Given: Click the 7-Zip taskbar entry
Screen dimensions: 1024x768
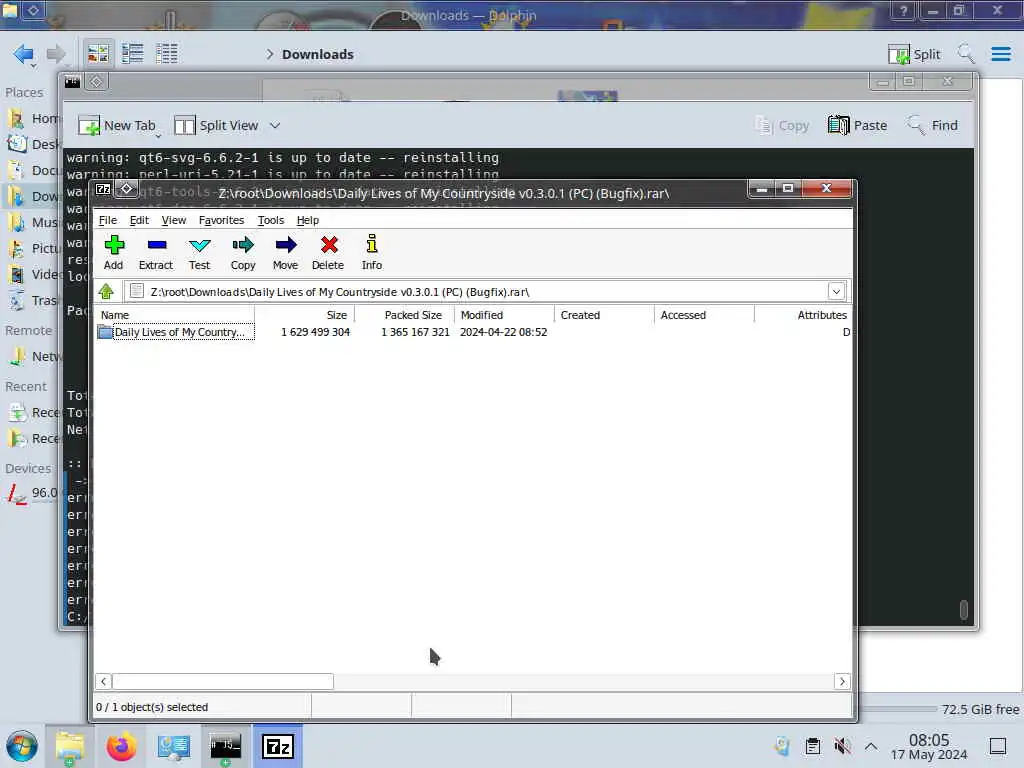Looking at the screenshot, I should pyautogui.click(x=278, y=746).
